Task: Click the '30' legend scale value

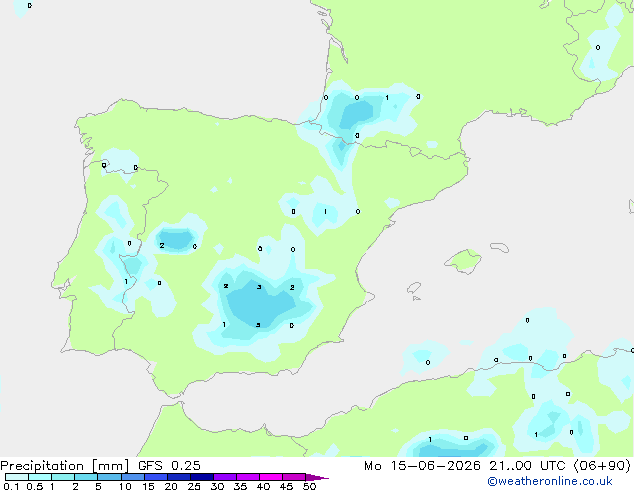Action: 217,486
